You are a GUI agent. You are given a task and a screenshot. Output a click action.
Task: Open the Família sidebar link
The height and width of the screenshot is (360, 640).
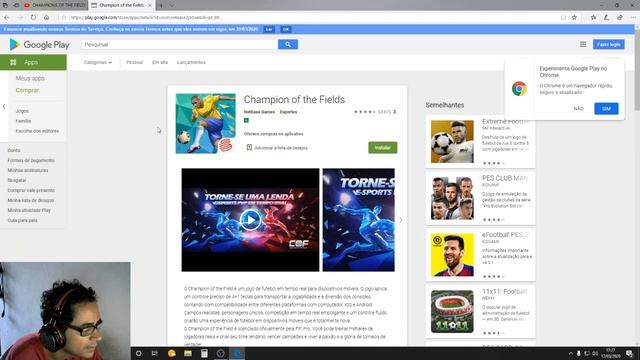coord(23,121)
